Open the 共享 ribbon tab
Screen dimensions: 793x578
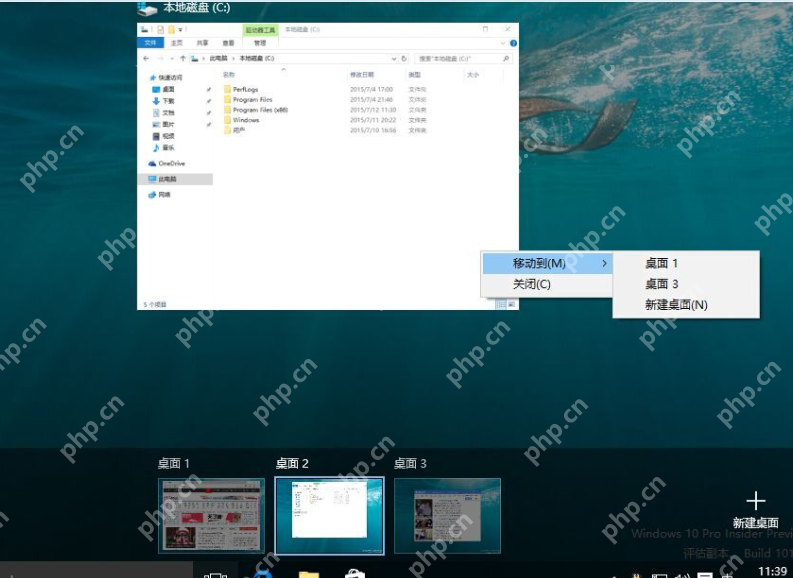(x=202, y=43)
